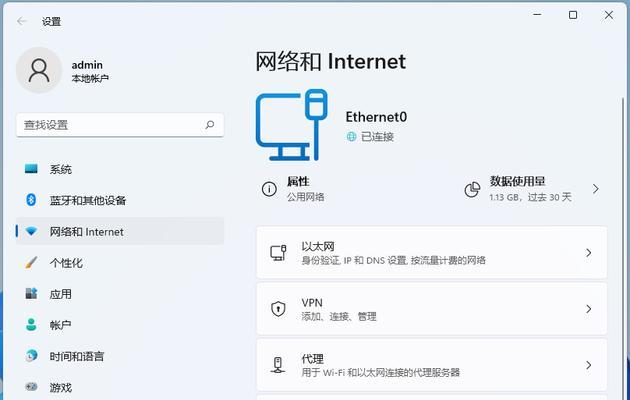Click the 应用 apps icon
This screenshot has height=400, width=630.
(x=31, y=294)
